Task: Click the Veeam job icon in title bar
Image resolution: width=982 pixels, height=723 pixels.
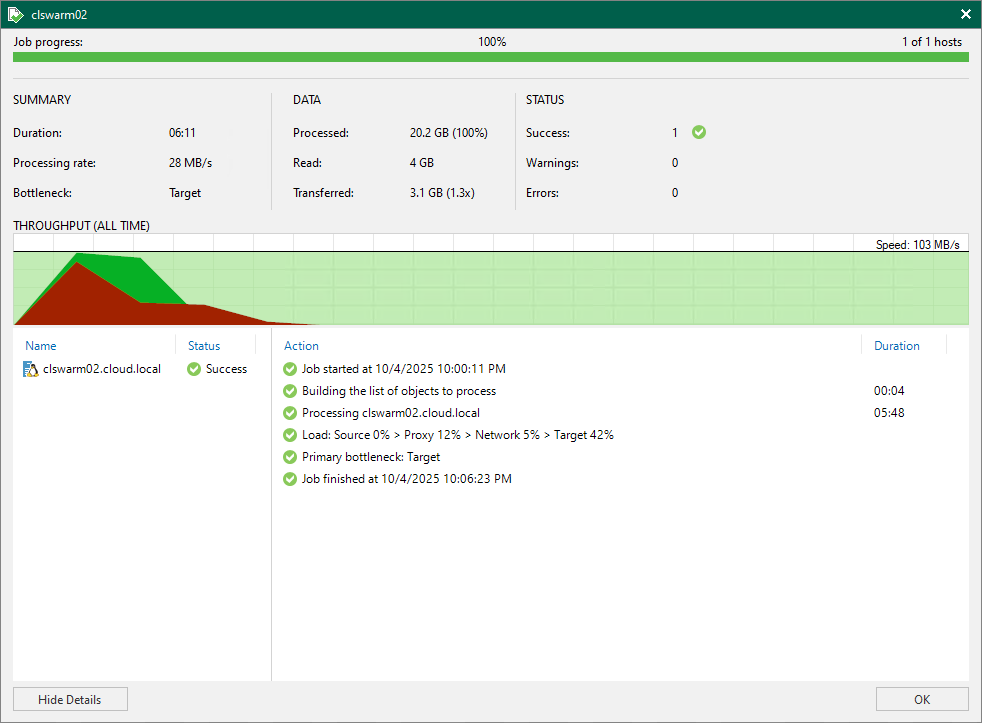Action: (16, 14)
